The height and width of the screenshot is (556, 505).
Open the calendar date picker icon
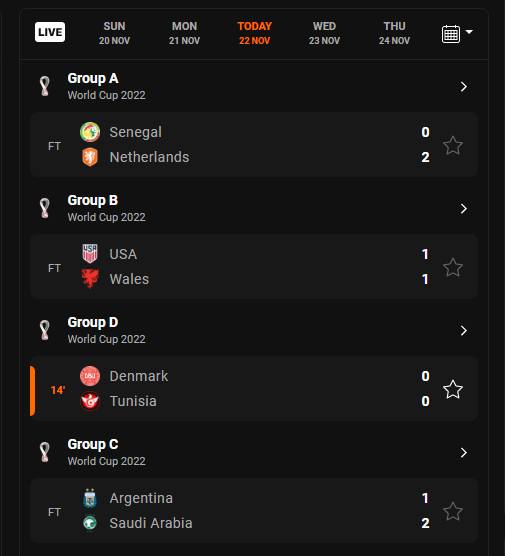[451, 34]
